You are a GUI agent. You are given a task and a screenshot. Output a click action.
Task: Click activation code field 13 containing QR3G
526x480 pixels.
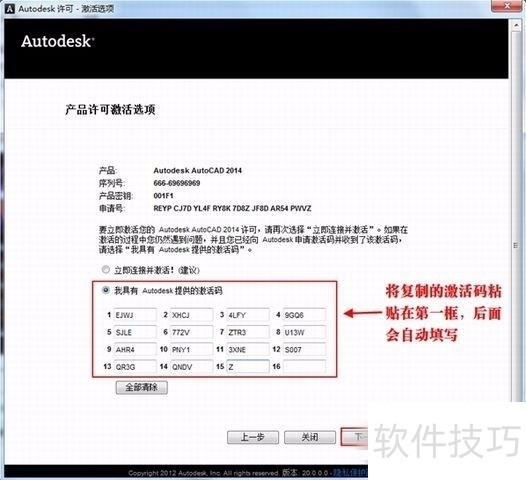click(x=135, y=366)
